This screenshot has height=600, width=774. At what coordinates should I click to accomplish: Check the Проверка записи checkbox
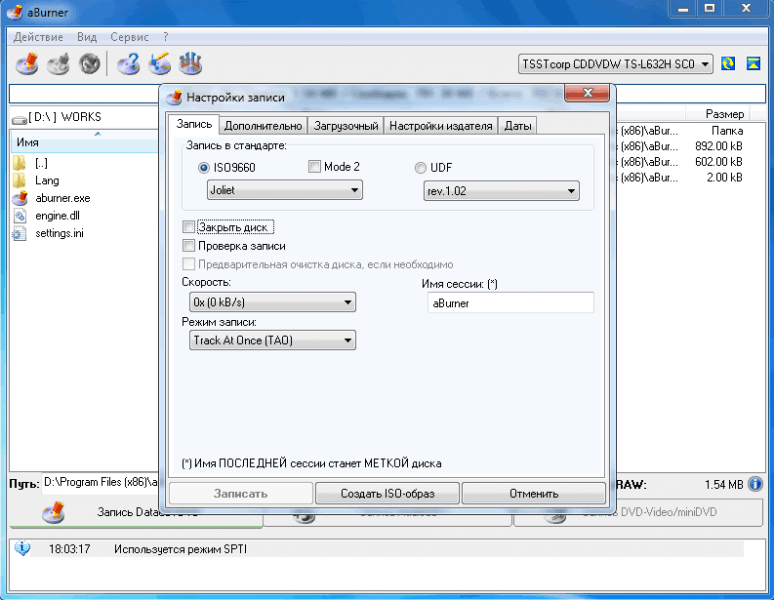189,246
